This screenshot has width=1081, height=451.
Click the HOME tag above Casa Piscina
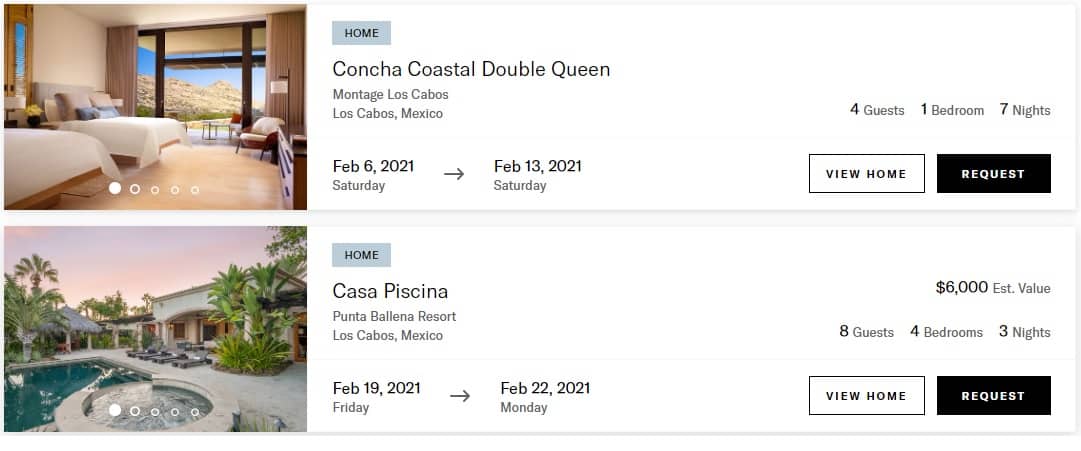coord(361,255)
